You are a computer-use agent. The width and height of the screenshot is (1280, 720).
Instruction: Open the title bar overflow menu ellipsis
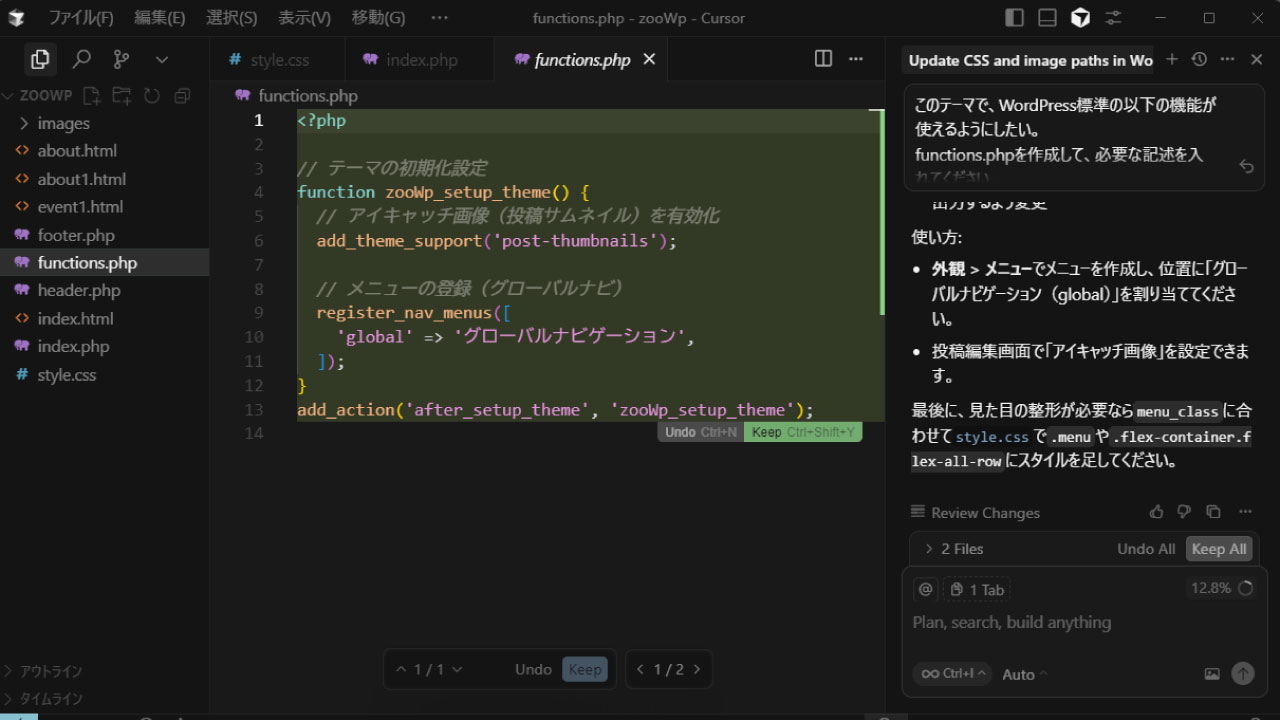pyautogui.click(x=439, y=18)
